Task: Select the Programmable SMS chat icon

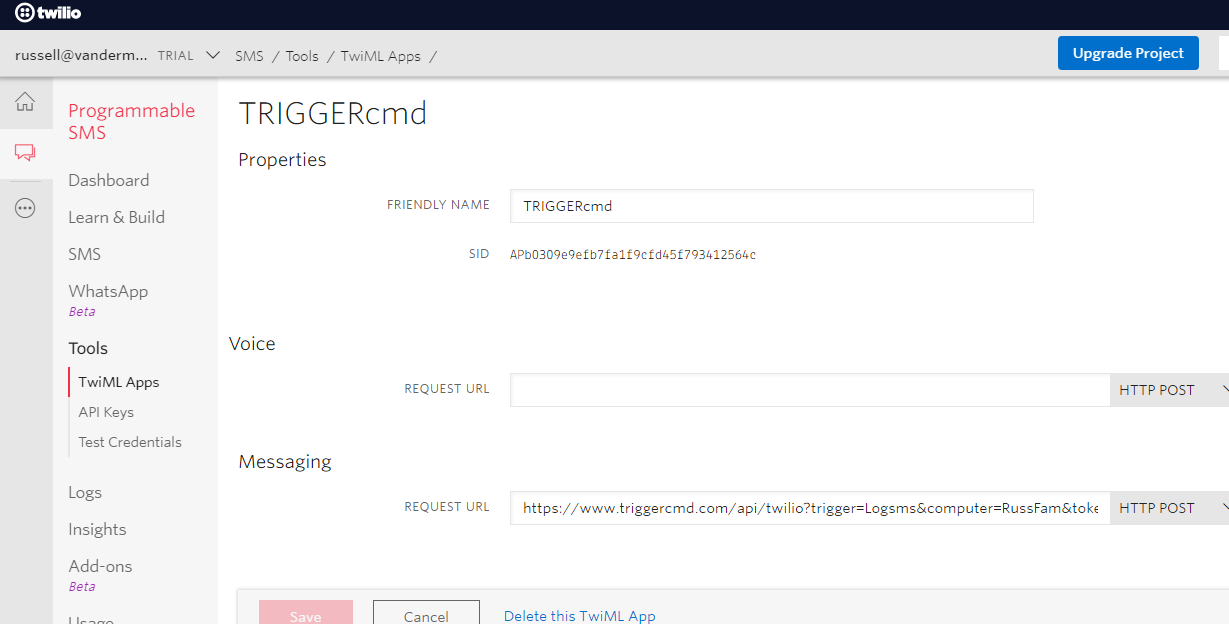Action: coord(25,153)
